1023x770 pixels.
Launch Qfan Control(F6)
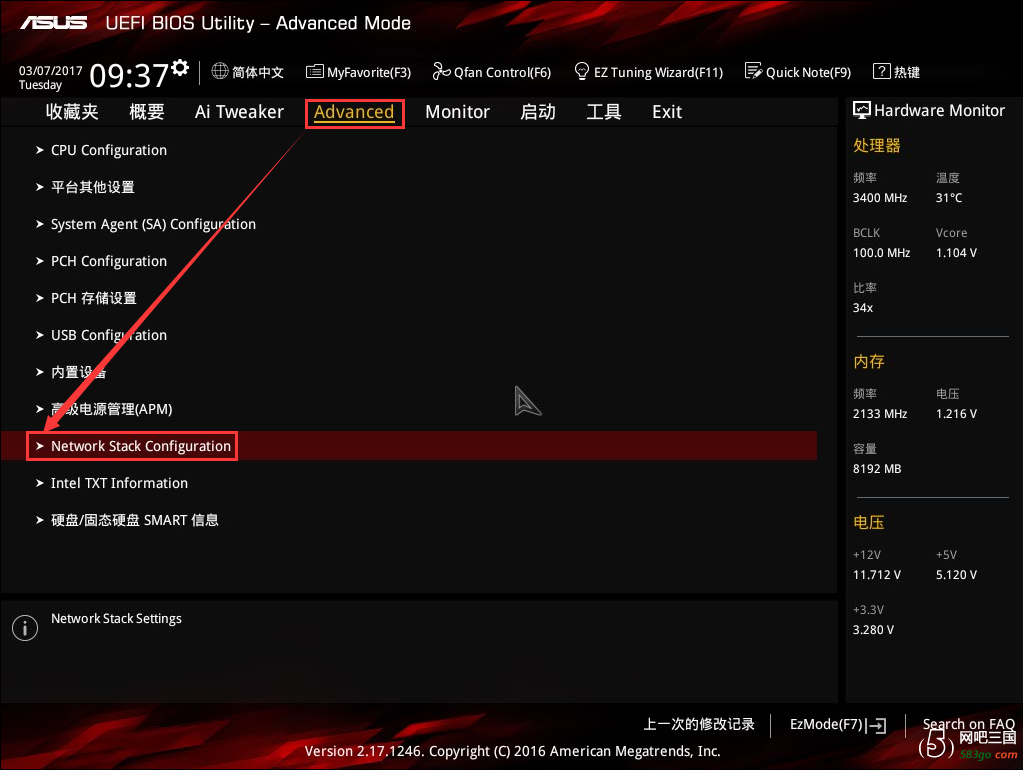(x=502, y=72)
